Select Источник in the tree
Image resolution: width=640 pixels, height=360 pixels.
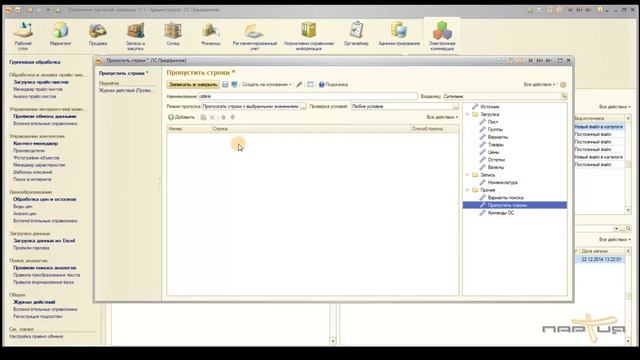(x=489, y=107)
